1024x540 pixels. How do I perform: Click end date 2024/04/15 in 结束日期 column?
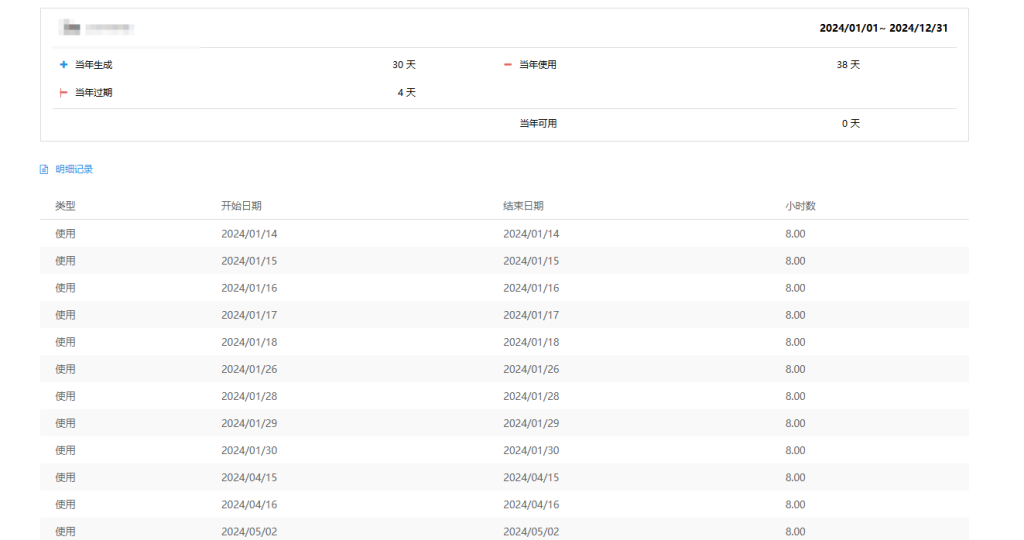pos(531,477)
